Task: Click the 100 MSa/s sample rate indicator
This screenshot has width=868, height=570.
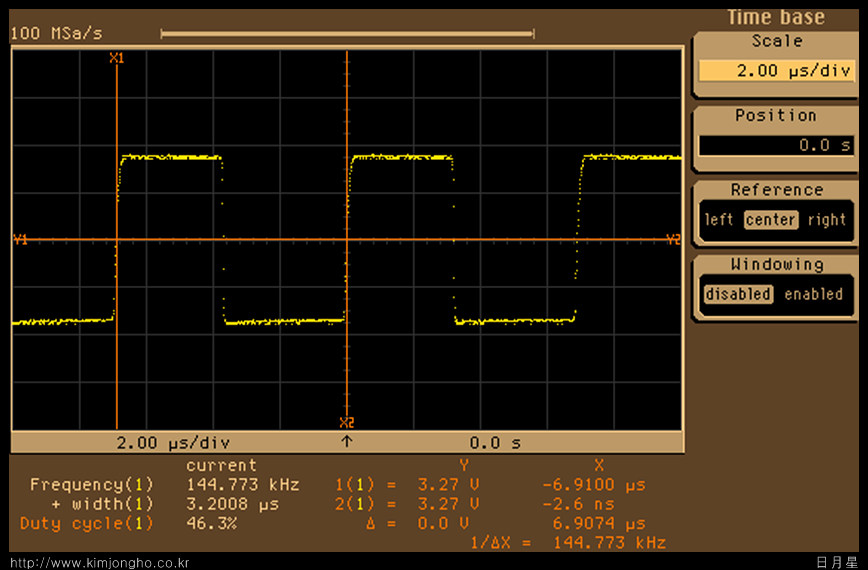Action: pos(56,33)
